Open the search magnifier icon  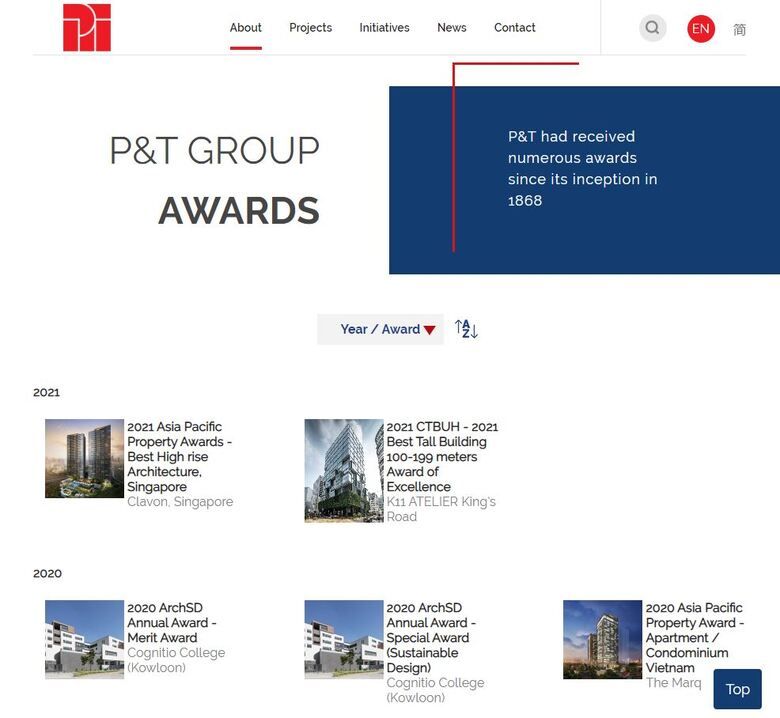coord(652,28)
